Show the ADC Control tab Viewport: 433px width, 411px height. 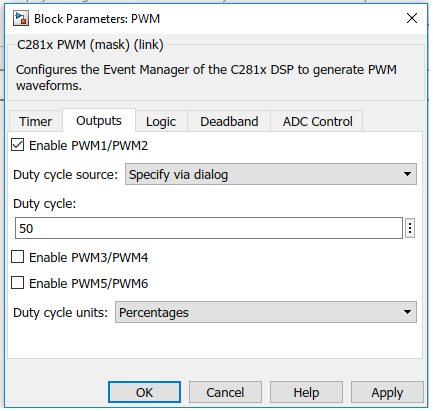[x=317, y=122]
